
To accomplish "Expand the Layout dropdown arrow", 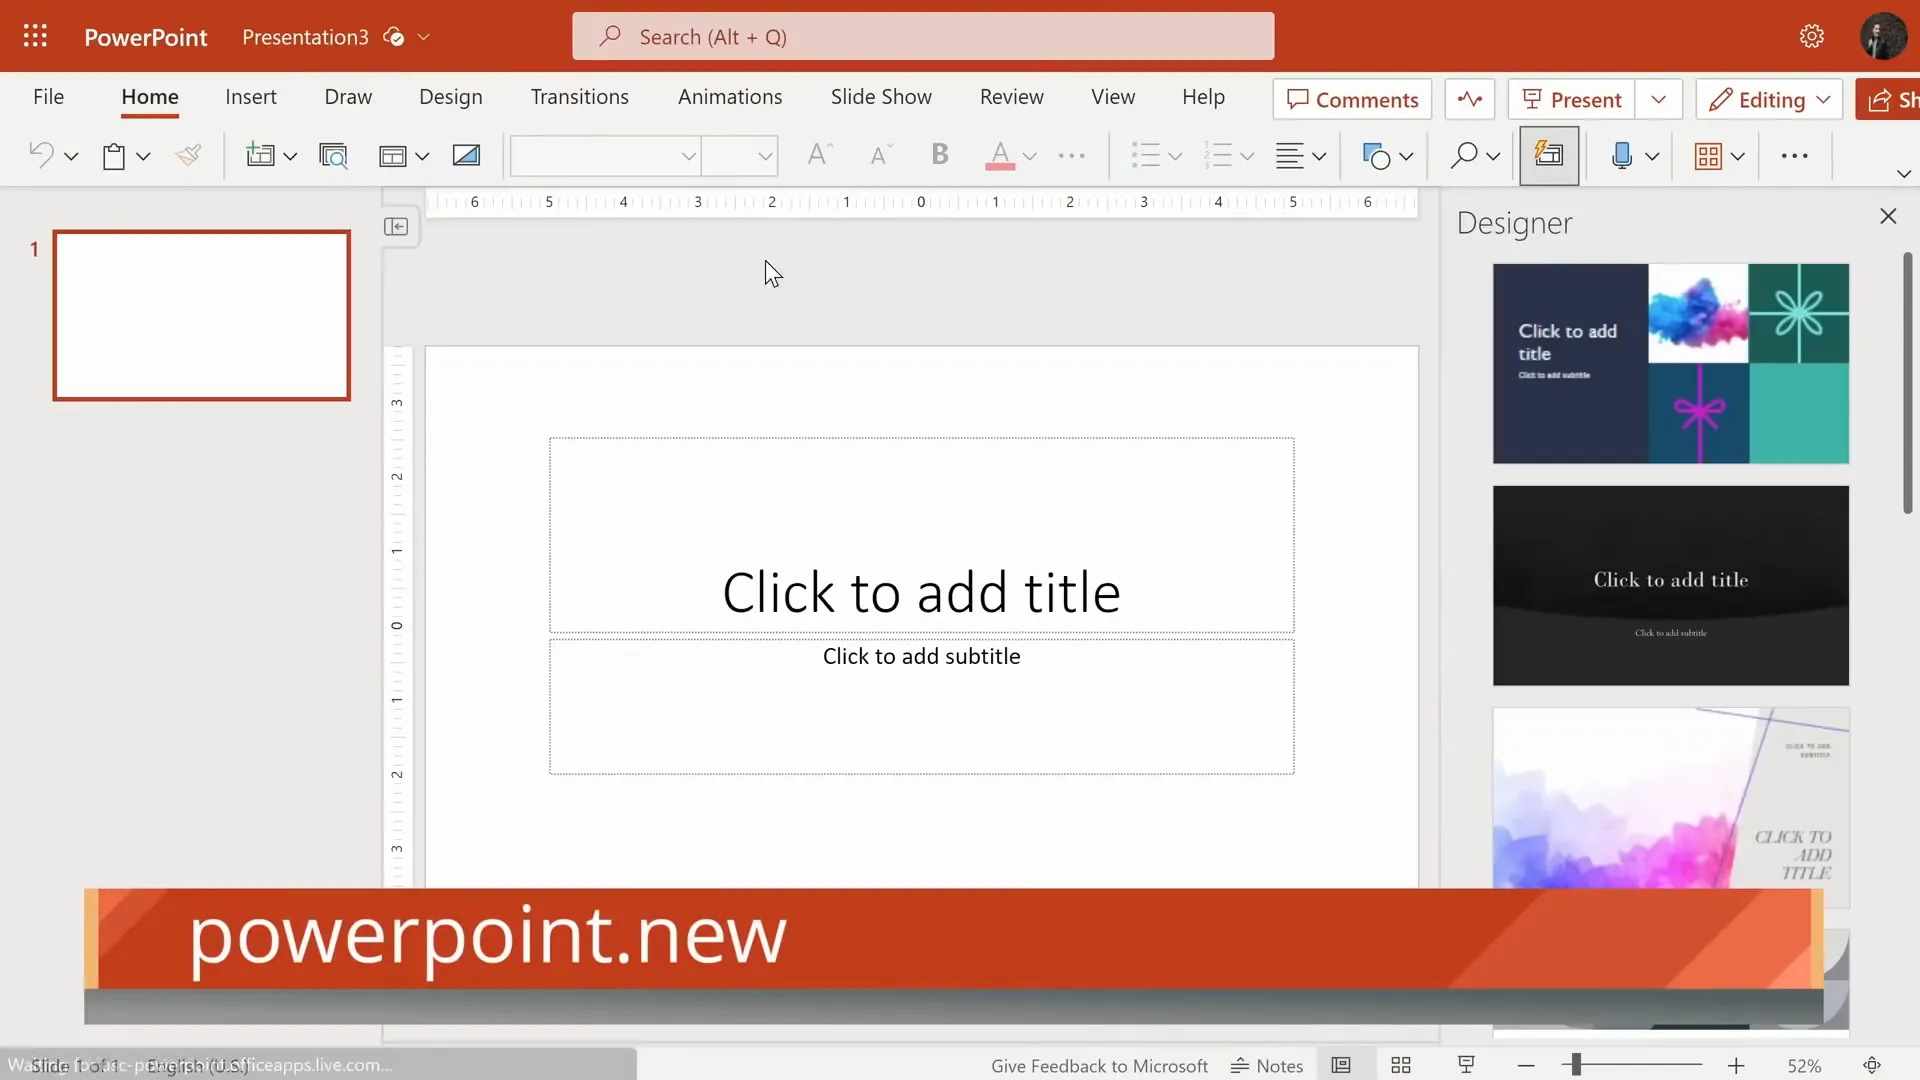I will [422, 156].
